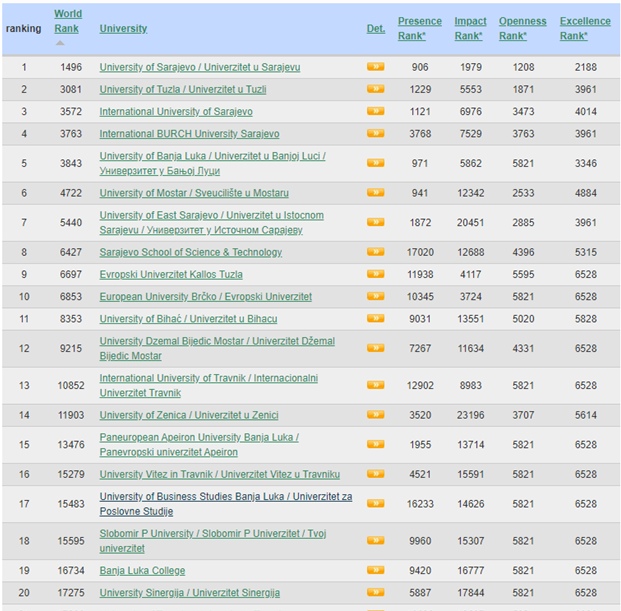Viewport: 621px width, 611px height.
Task: Open details icon for University of Tuzla
Action: click(x=375, y=89)
